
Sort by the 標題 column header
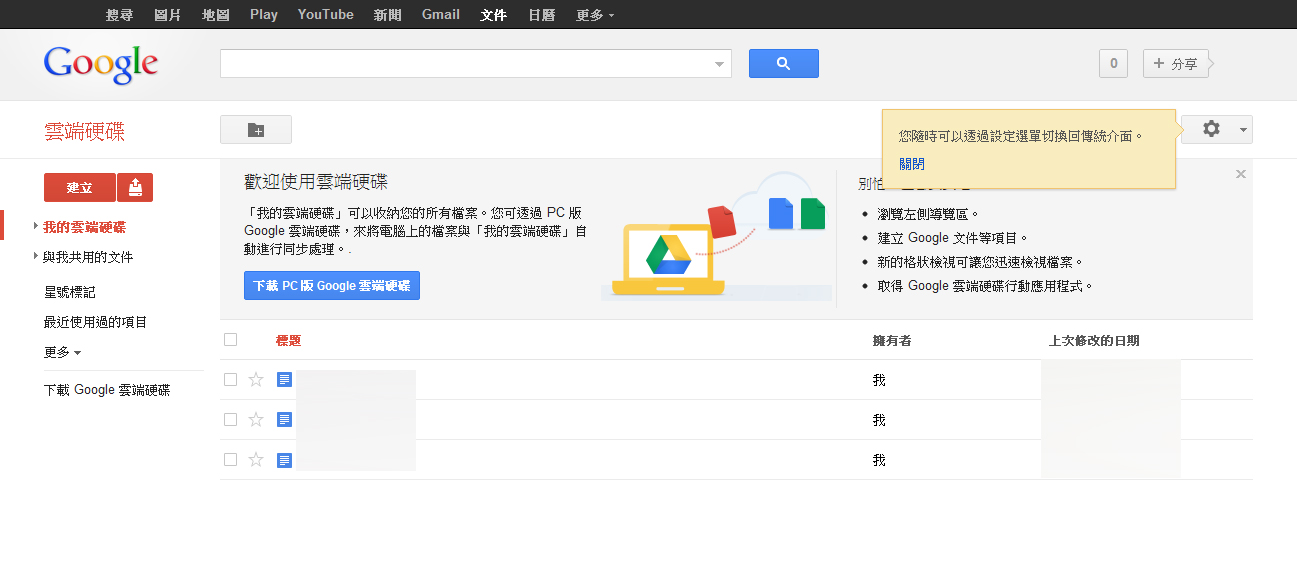click(288, 340)
